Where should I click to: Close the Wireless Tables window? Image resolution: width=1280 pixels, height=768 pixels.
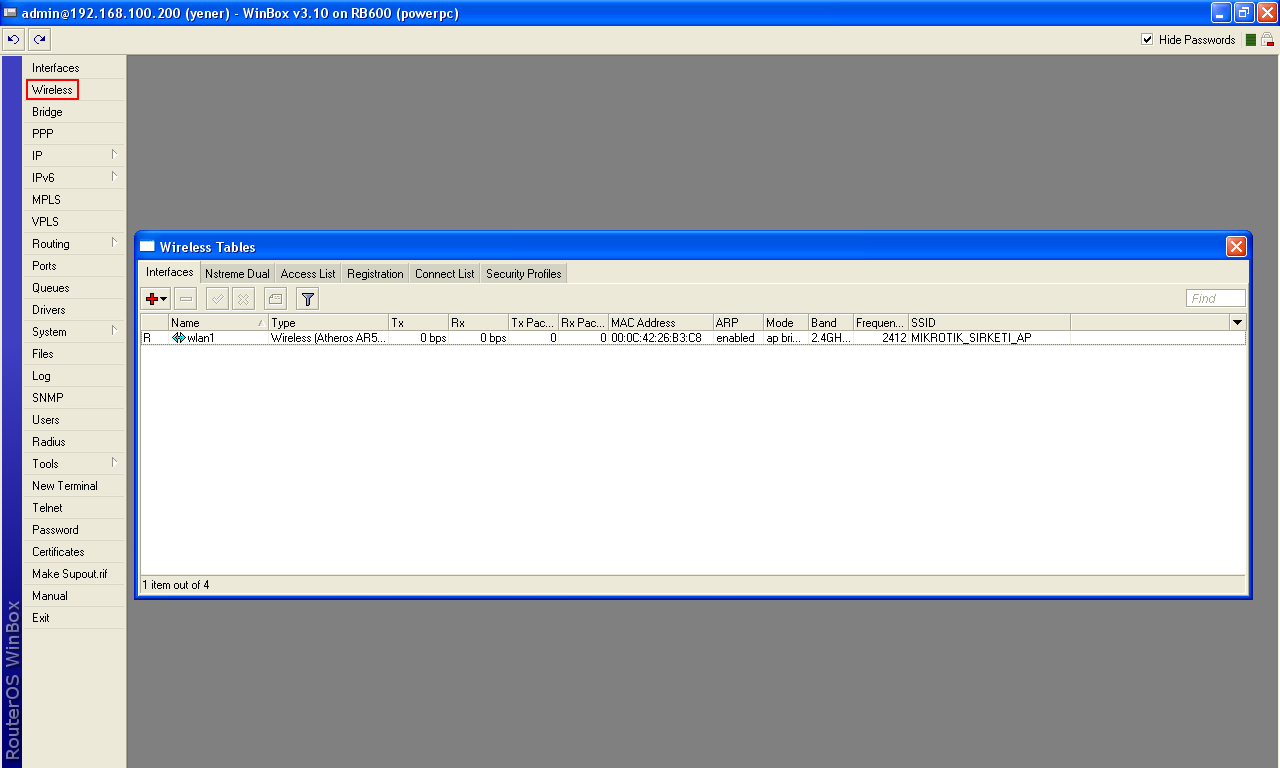pos(1237,247)
